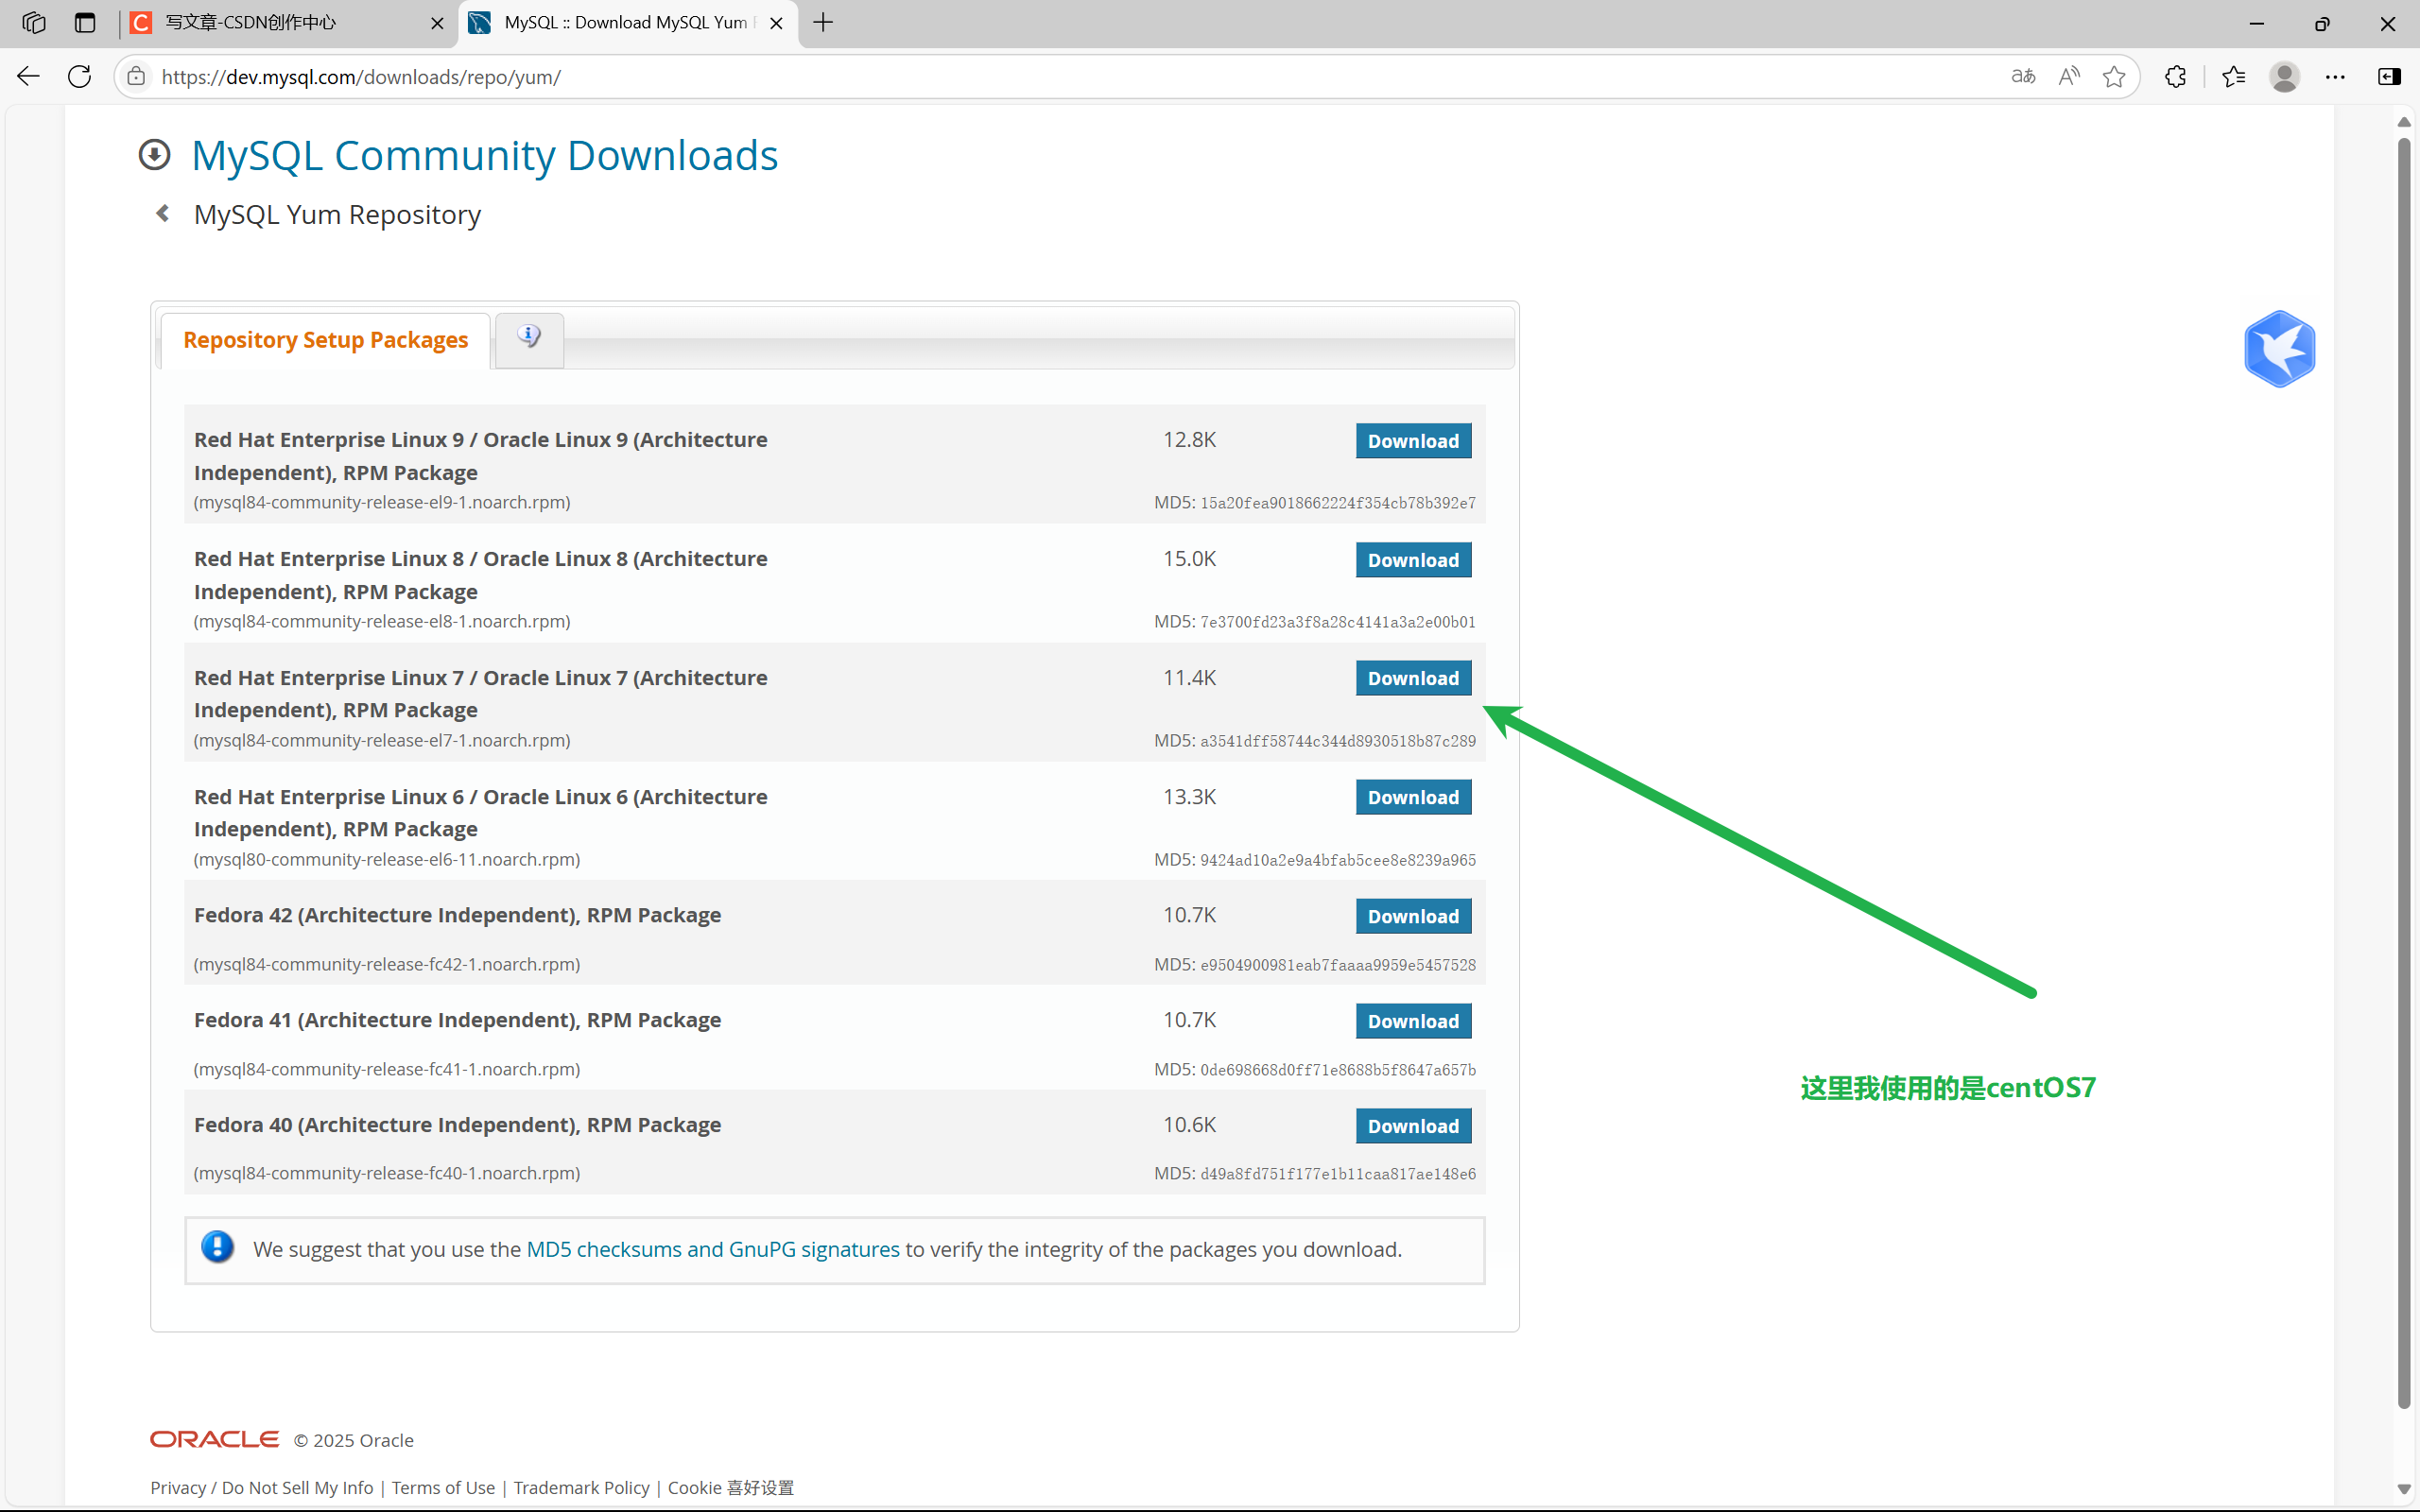Click the read aloud icon
Viewport: 2420px width, 1512px height.
click(x=2069, y=76)
